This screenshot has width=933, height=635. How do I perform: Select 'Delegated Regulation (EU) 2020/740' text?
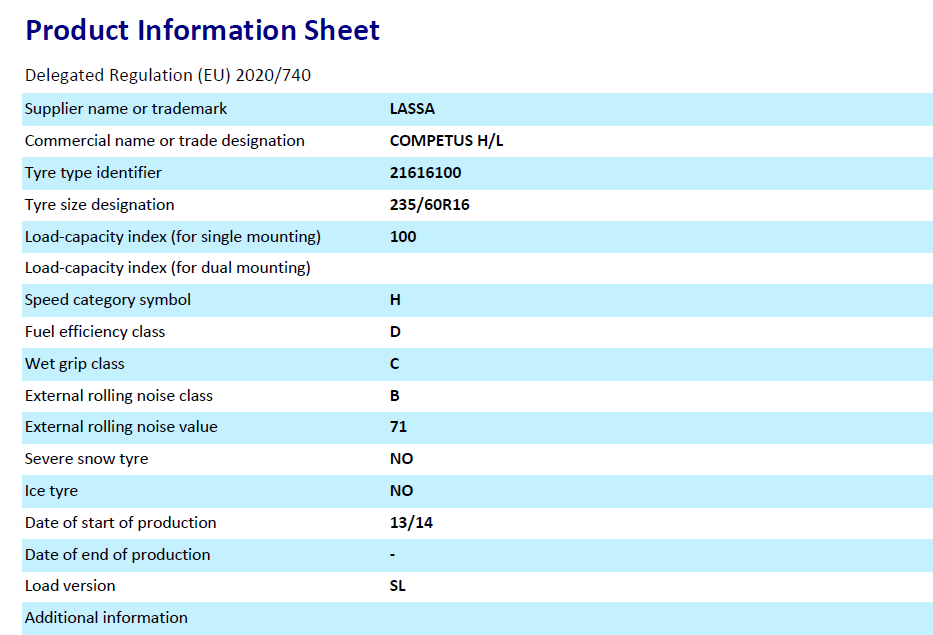coord(168,76)
